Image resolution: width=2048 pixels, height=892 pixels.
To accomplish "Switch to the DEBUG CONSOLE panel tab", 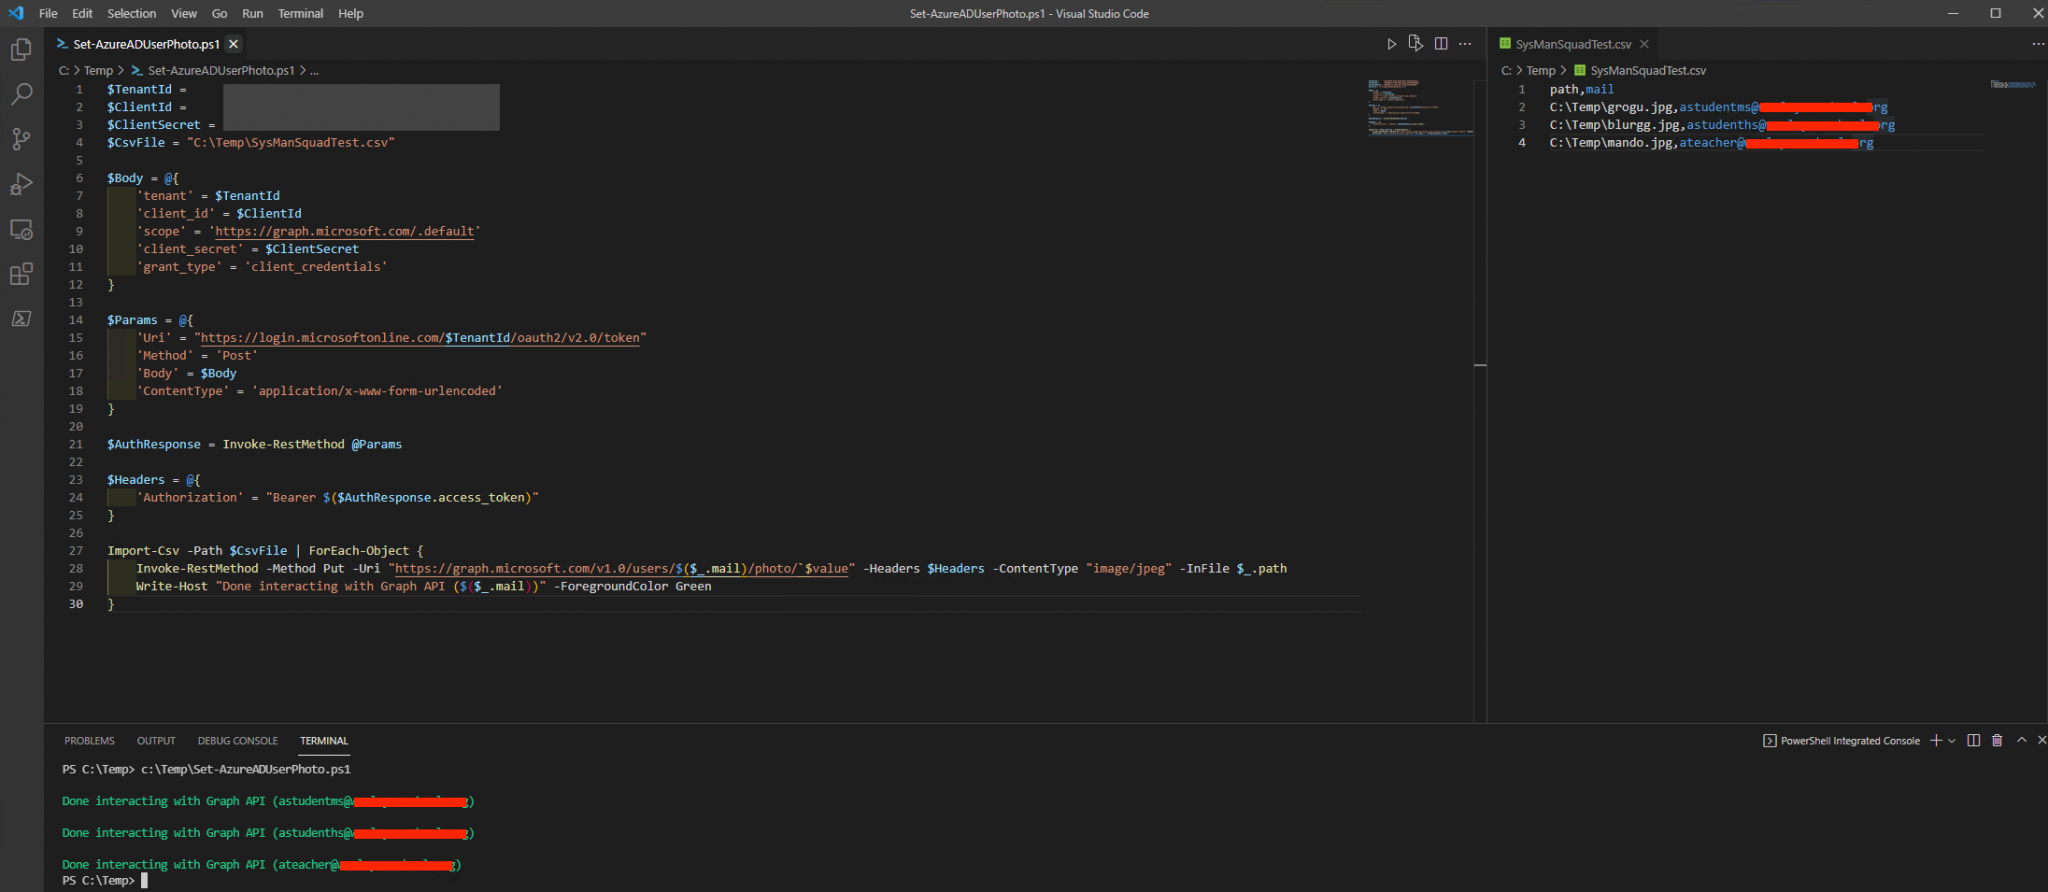I will 238,741.
